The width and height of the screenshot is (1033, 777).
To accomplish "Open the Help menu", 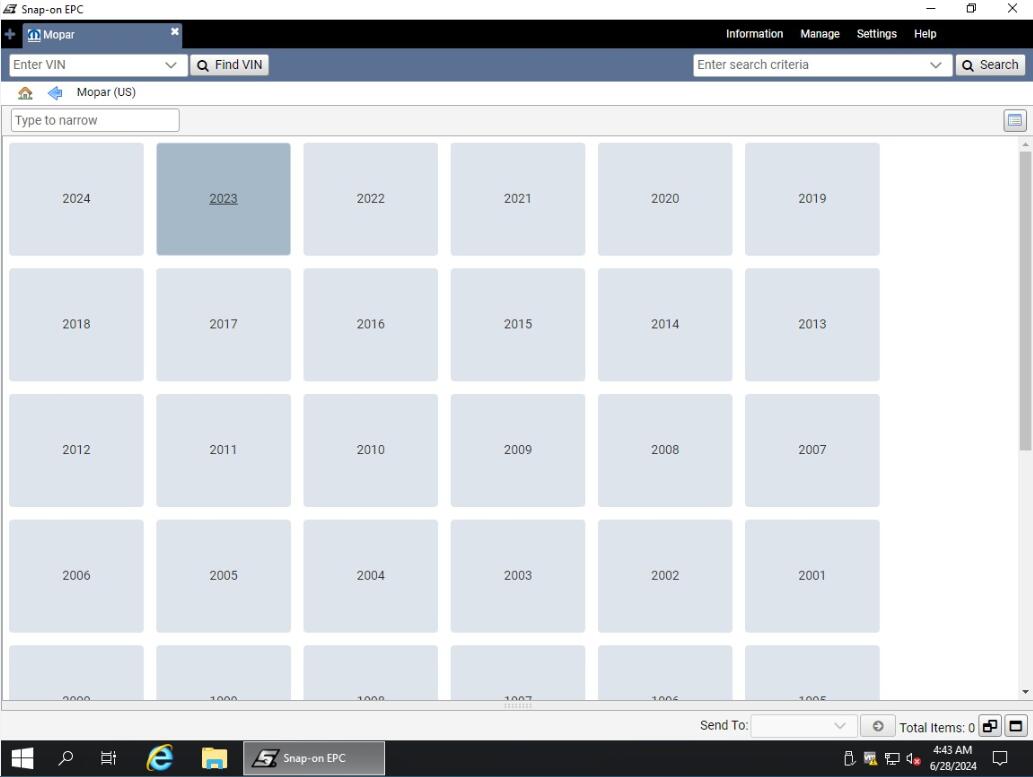I will coord(925,34).
